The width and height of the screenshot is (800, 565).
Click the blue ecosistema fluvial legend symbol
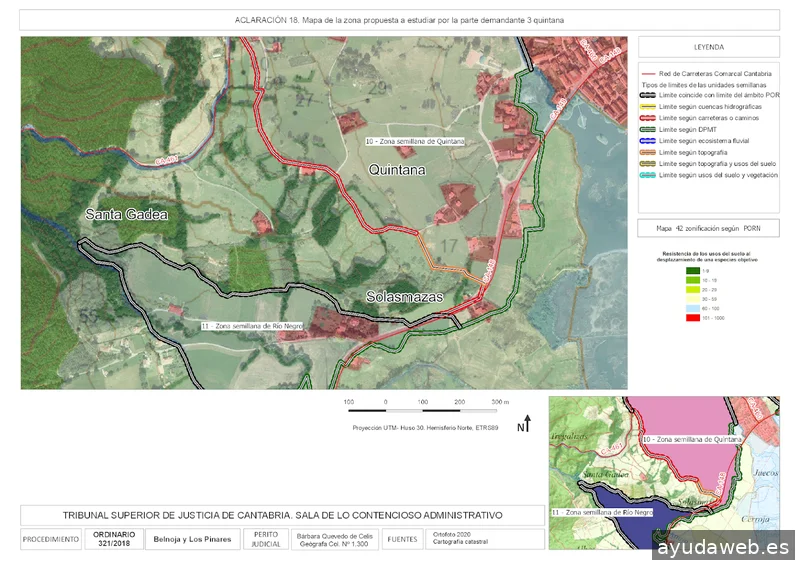click(648, 140)
